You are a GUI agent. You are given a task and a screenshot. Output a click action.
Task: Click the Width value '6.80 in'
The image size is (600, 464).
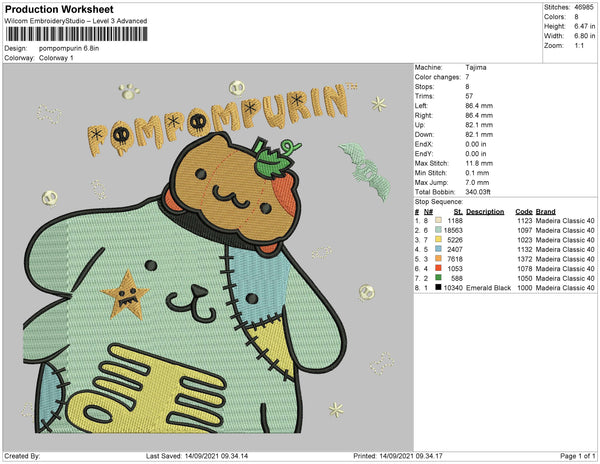(584, 36)
